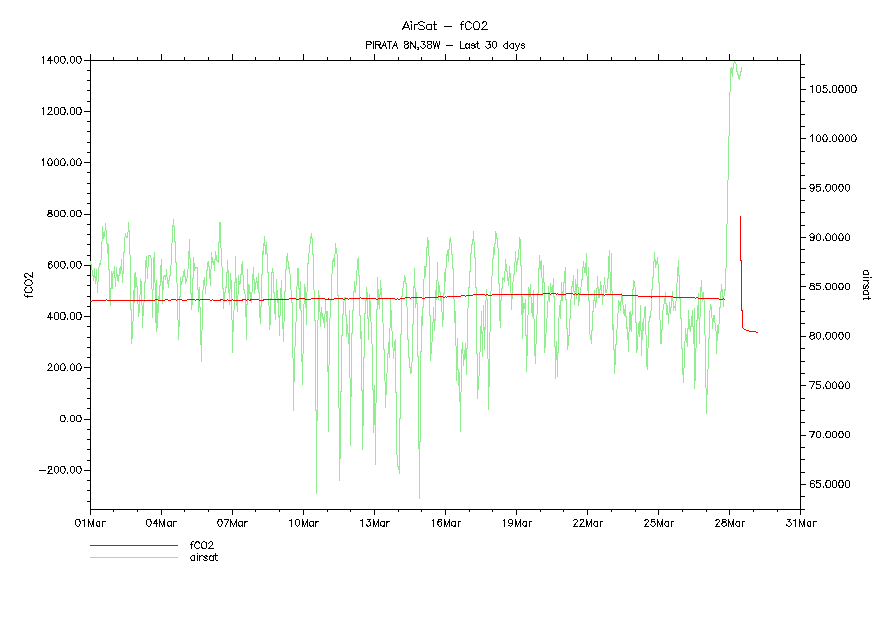Viewport: 891px width, 630px height.
Task: Select the 28Mar date tick label
Action: (729, 522)
